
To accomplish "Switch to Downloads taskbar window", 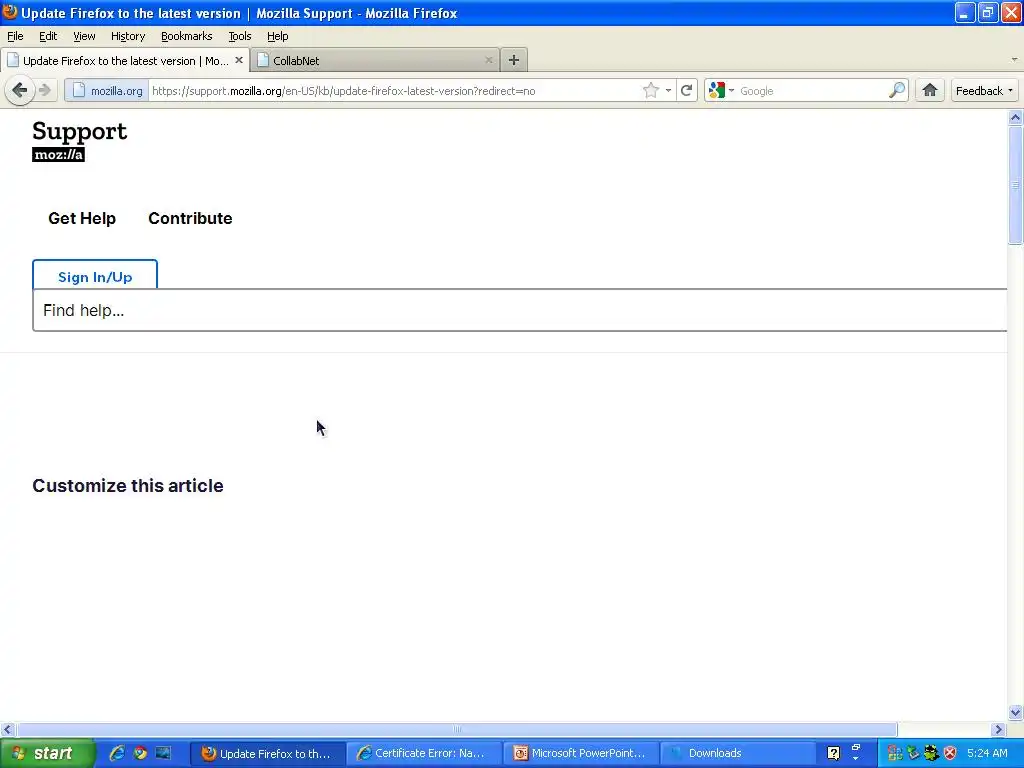I will coord(738,754).
